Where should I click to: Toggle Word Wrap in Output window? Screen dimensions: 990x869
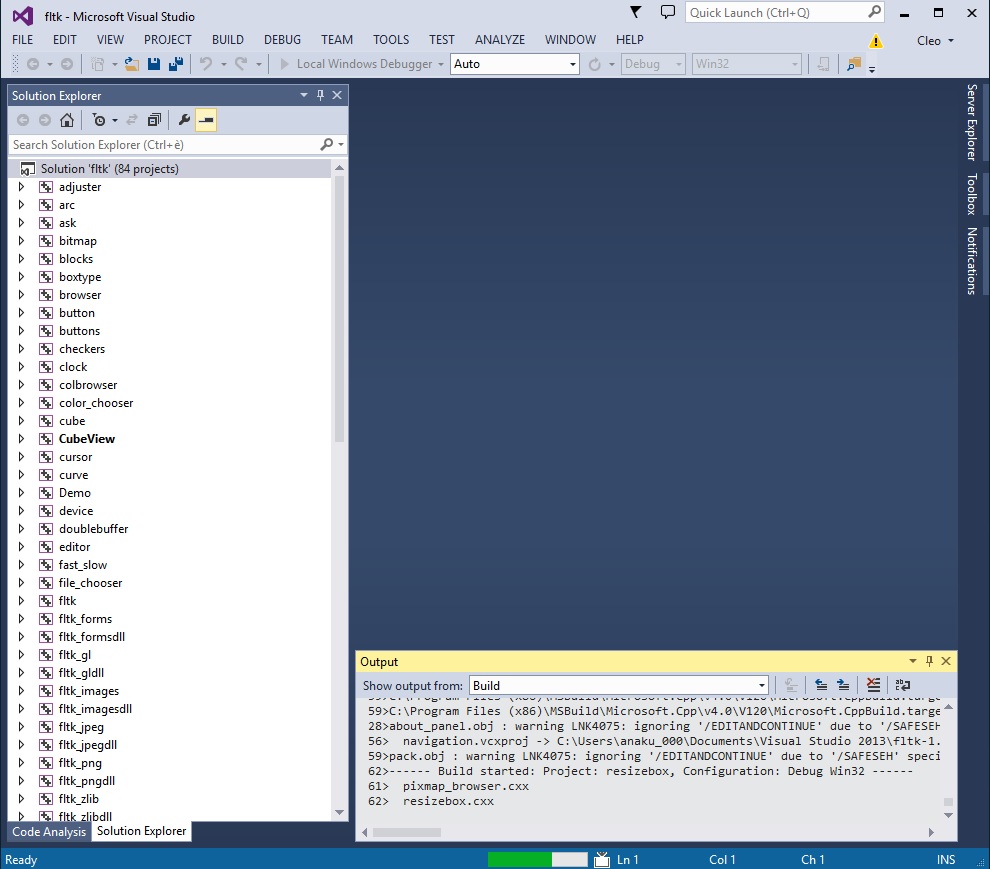tap(903, 685)
